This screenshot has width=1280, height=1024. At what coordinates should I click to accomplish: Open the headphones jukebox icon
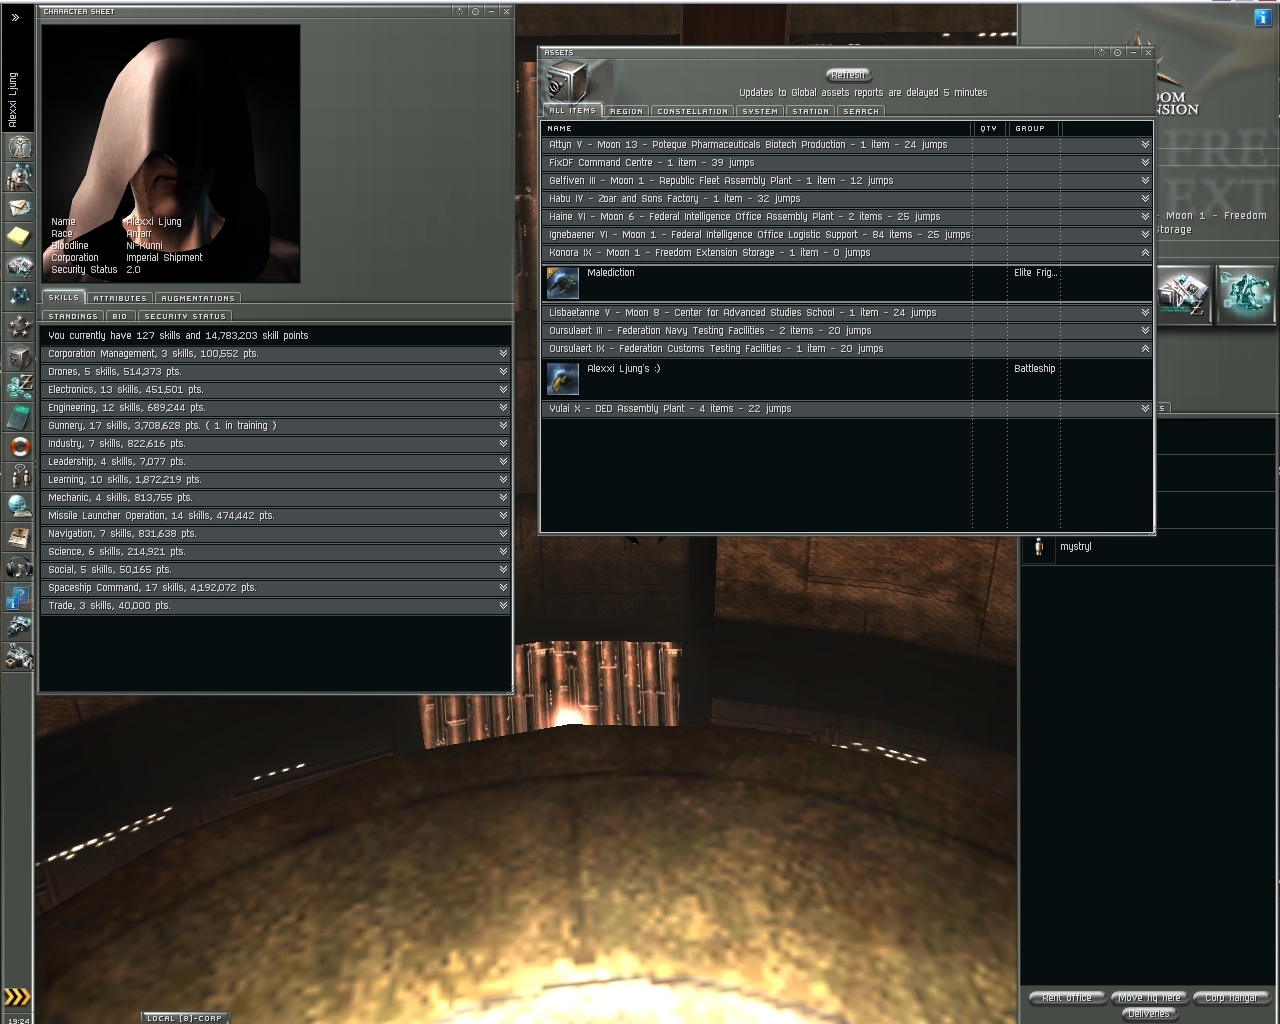(x=19, y=567)
